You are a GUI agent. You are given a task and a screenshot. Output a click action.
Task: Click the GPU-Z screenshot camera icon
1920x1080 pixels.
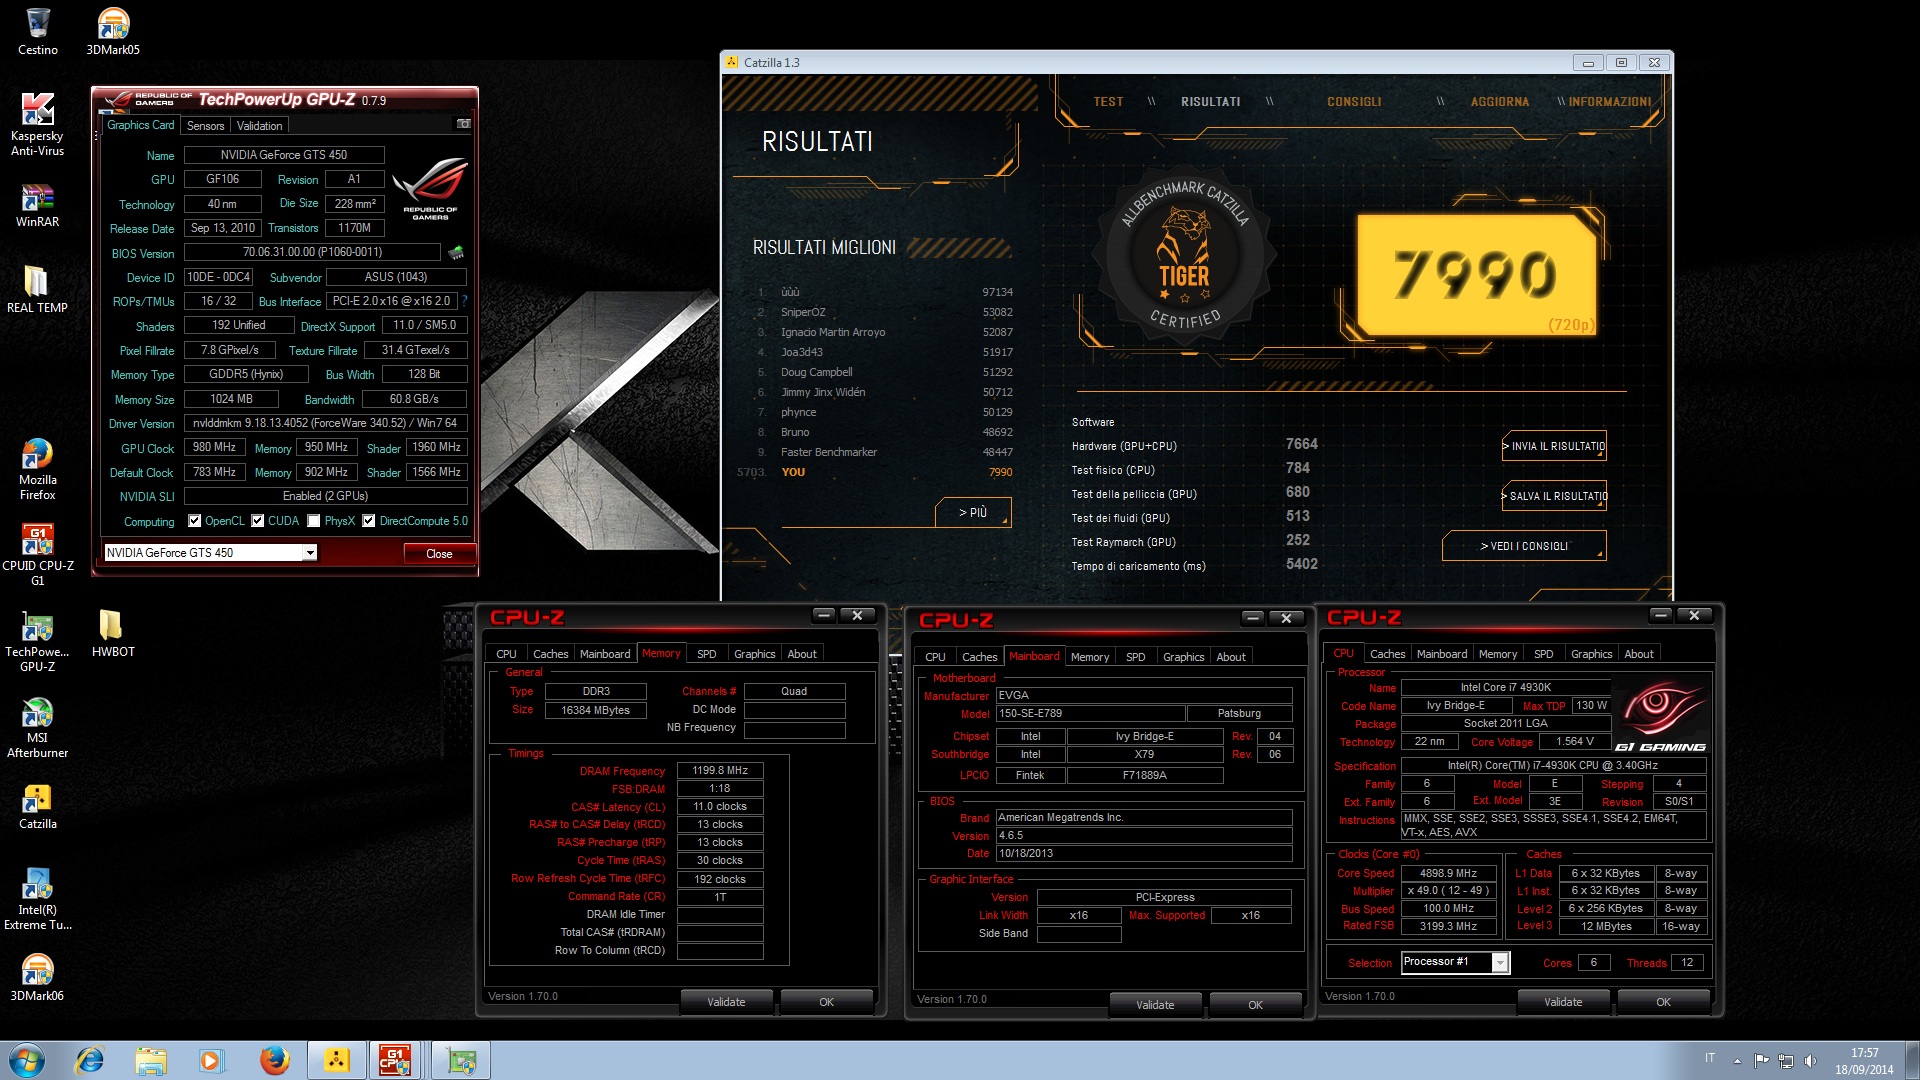pyautogui.click(x=464, y=124)
